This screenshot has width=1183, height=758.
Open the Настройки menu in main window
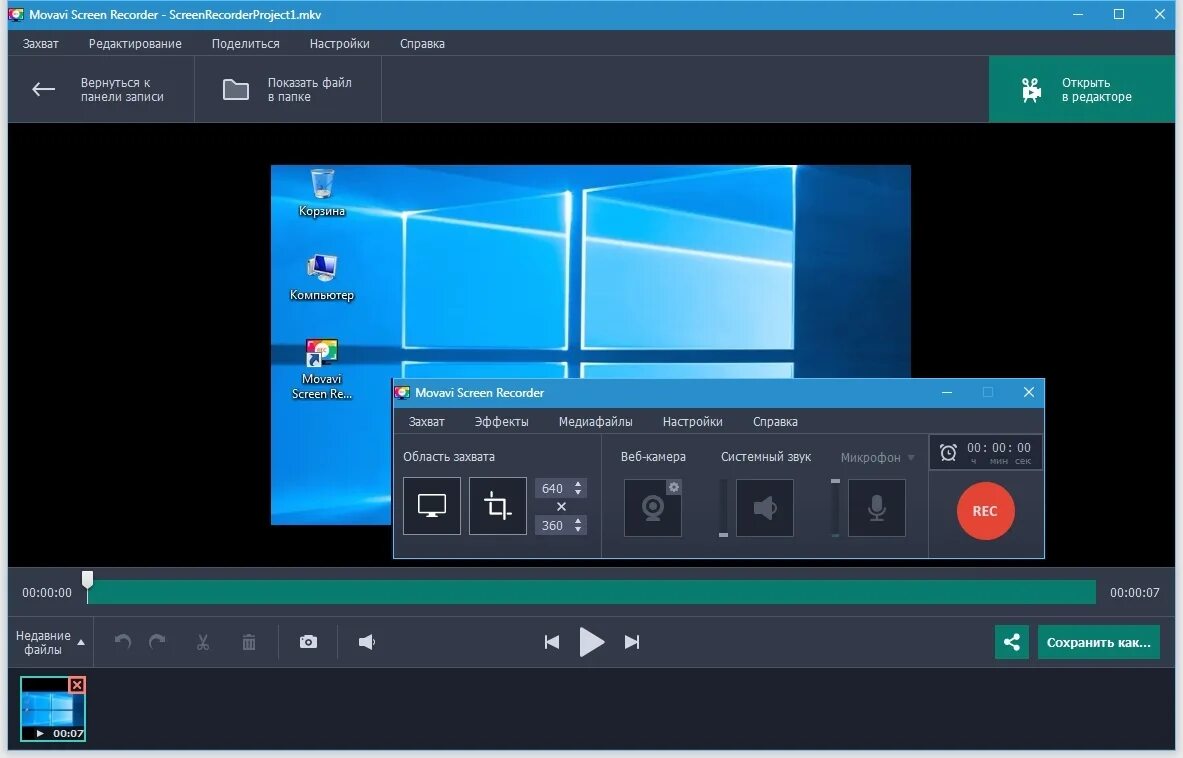click(x=340, y=44)
